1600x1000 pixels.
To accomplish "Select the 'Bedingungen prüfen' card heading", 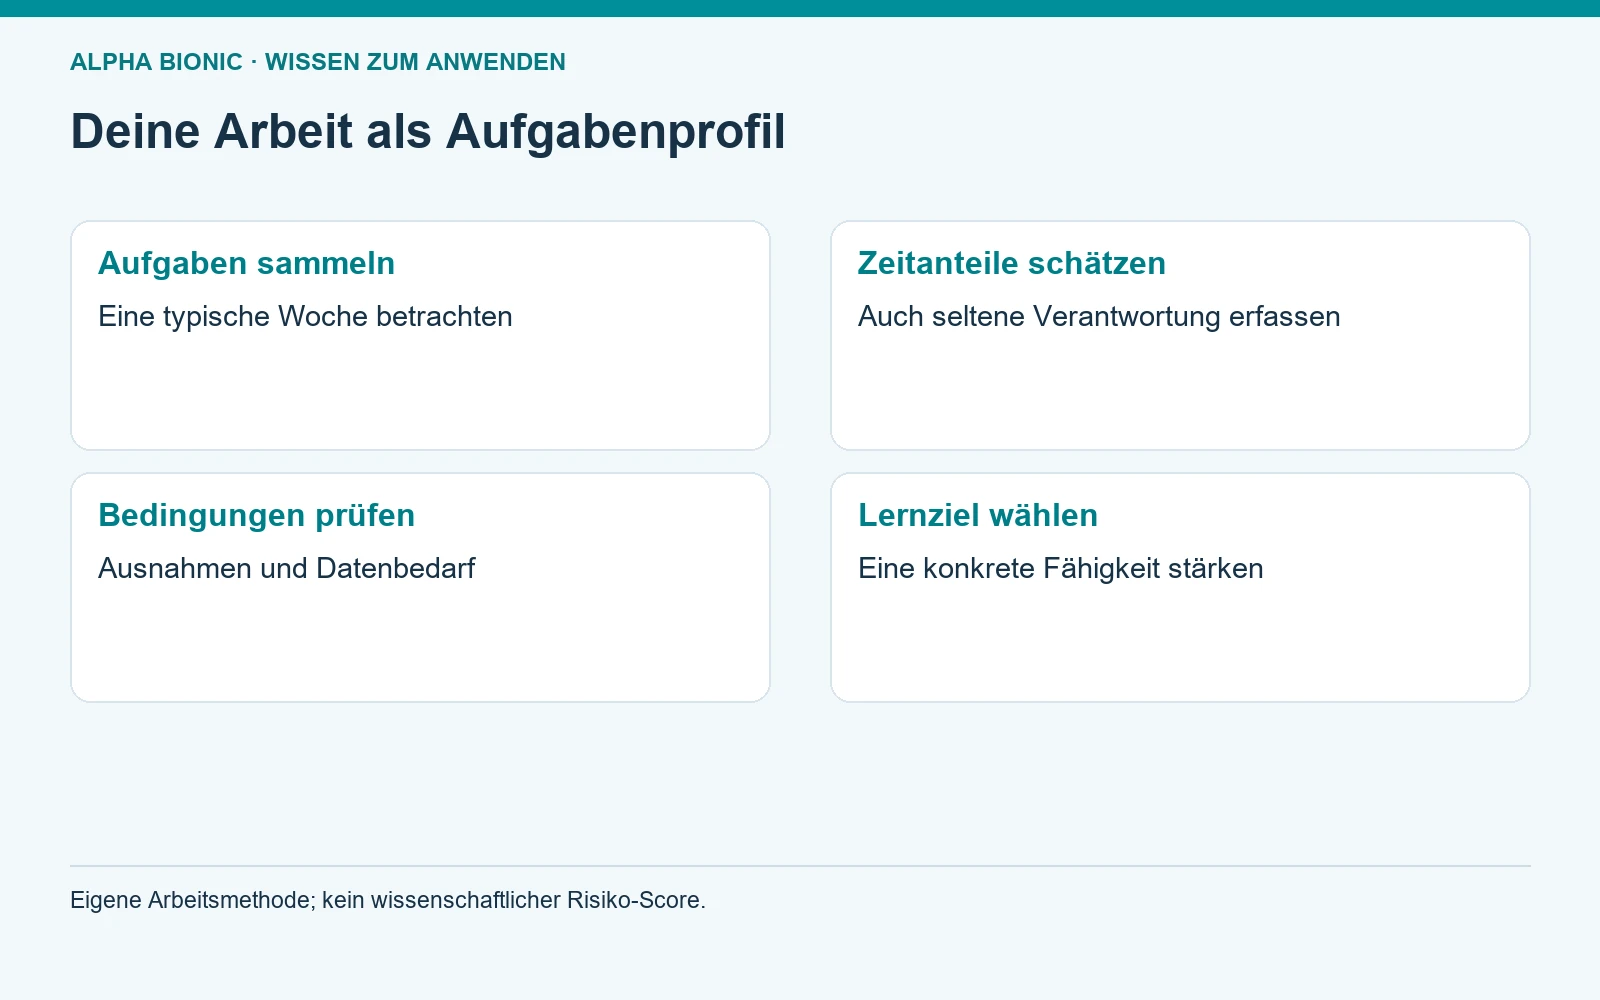I will [257, 516].
